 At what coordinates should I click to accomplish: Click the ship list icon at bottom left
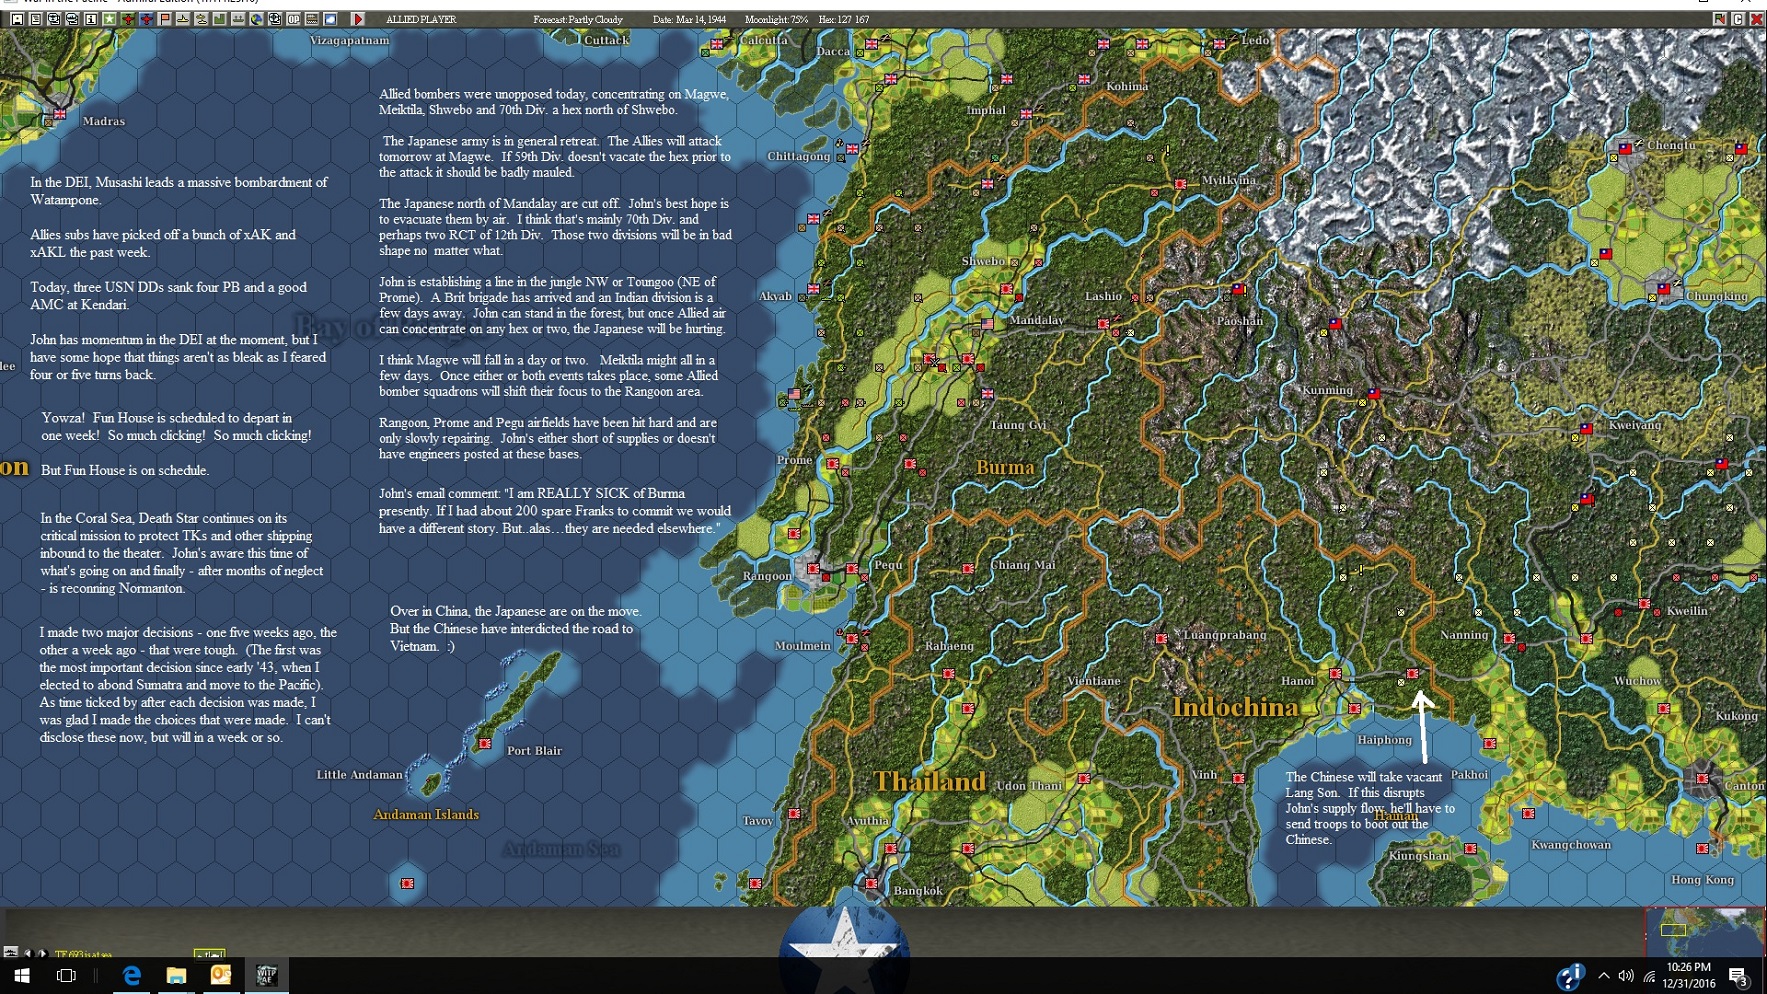point(10,952)
